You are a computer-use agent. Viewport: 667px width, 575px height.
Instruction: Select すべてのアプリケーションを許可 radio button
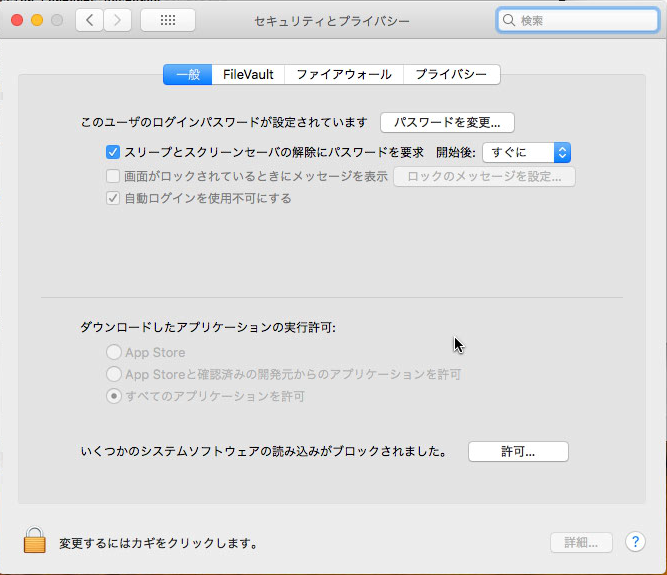coord(114,396)
